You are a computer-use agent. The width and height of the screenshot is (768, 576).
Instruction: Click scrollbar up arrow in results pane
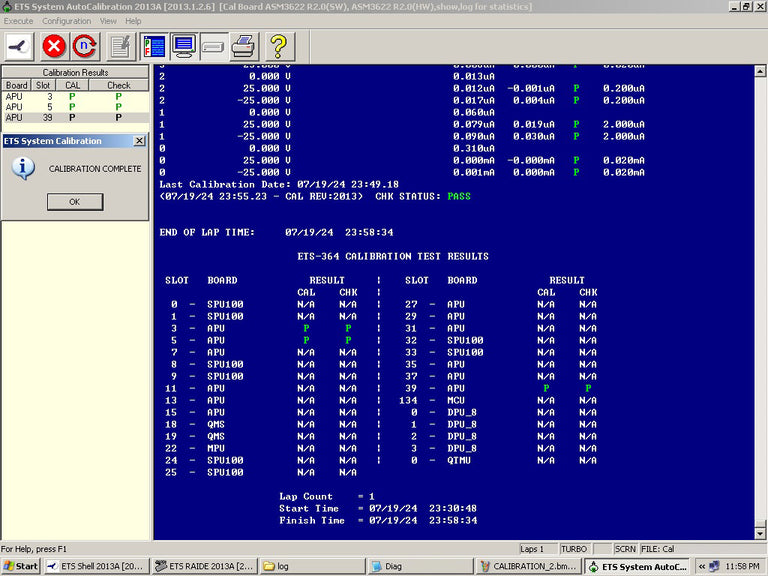click(760, 72)
